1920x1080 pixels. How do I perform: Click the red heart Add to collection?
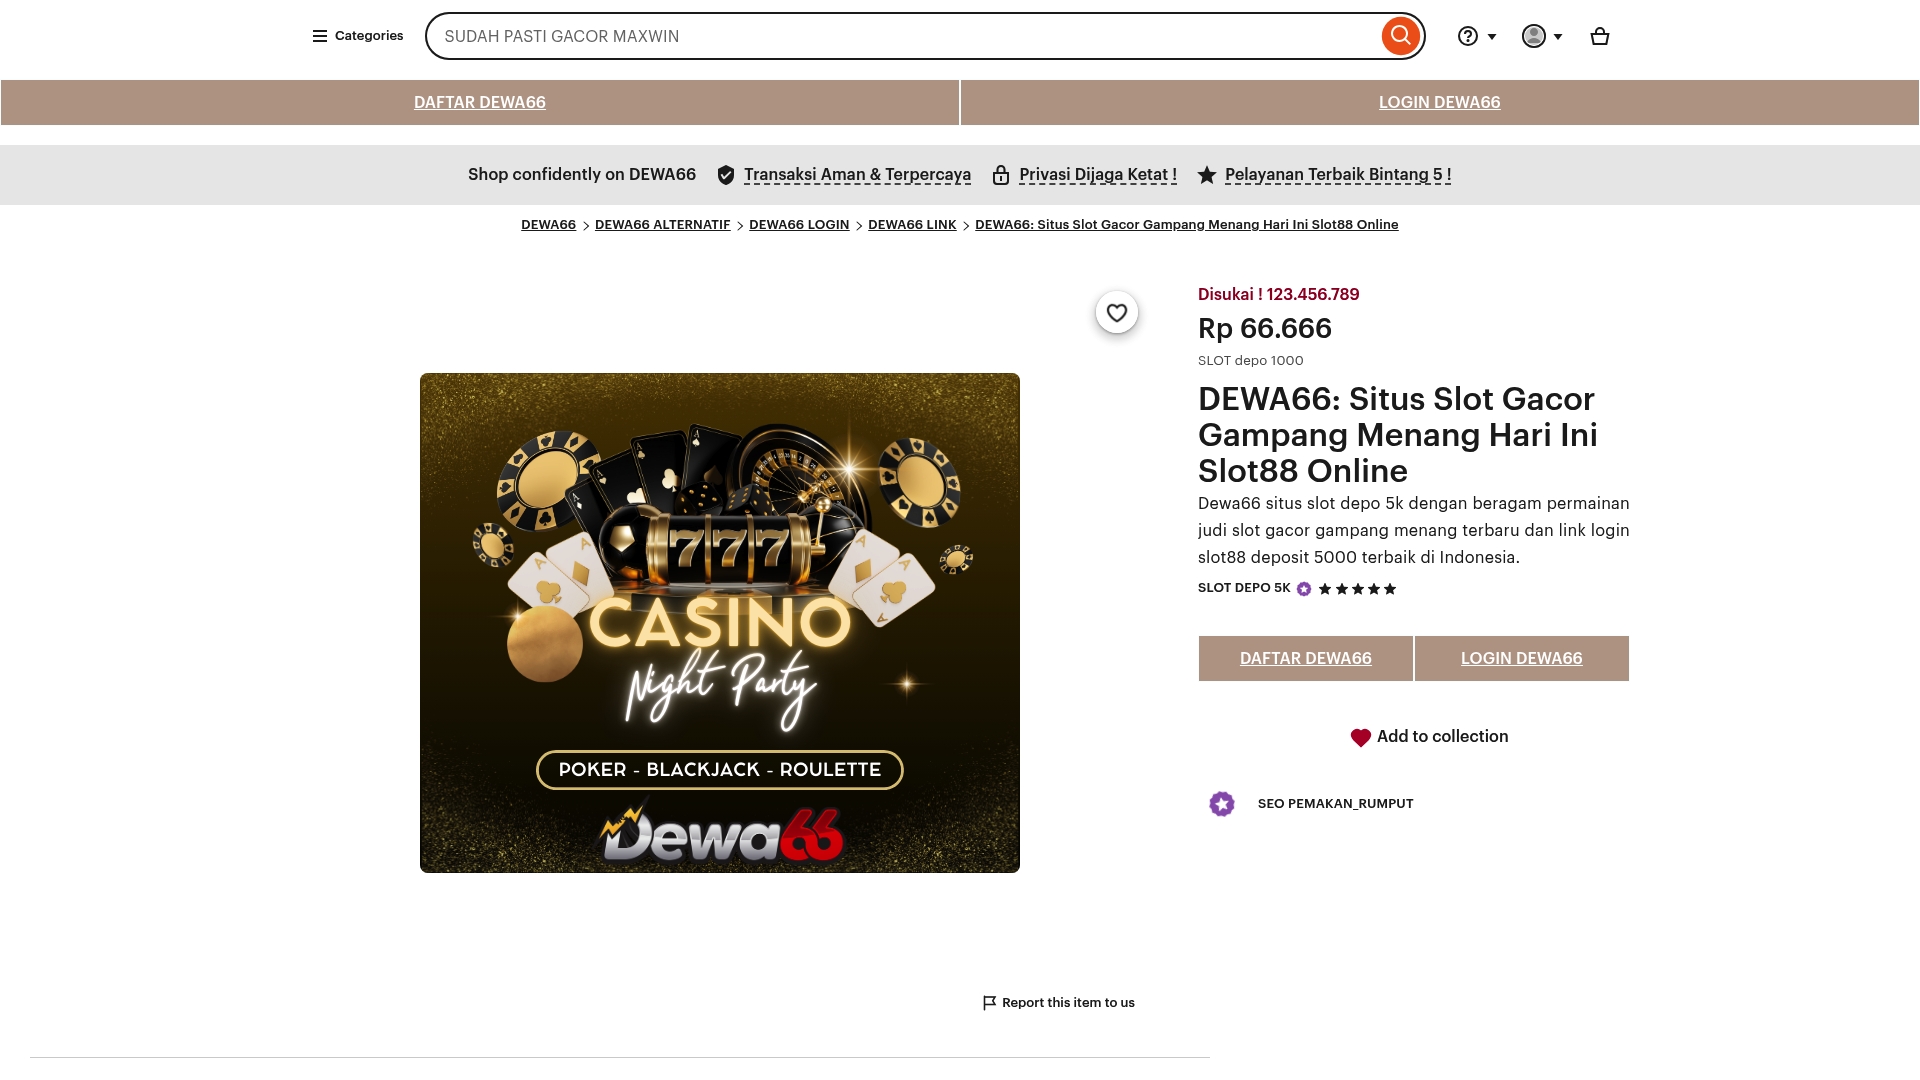[1360, 738]
